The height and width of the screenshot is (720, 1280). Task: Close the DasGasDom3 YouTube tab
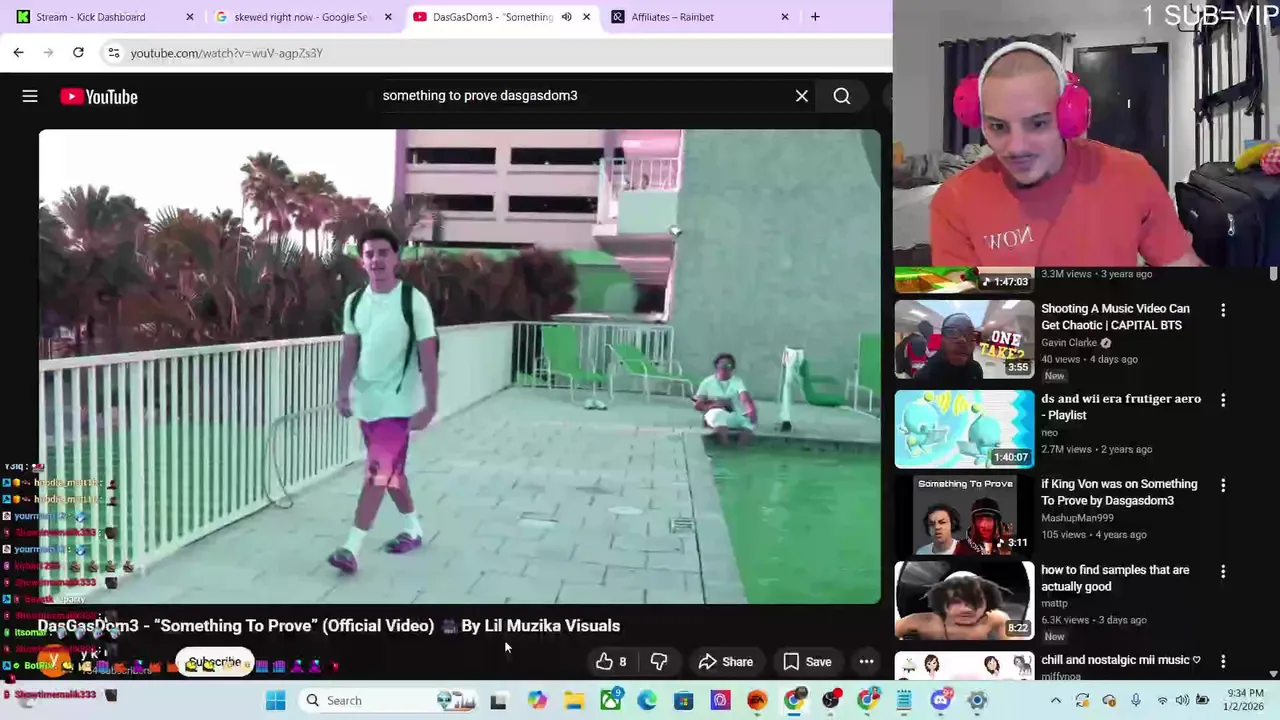pos(586,17)
